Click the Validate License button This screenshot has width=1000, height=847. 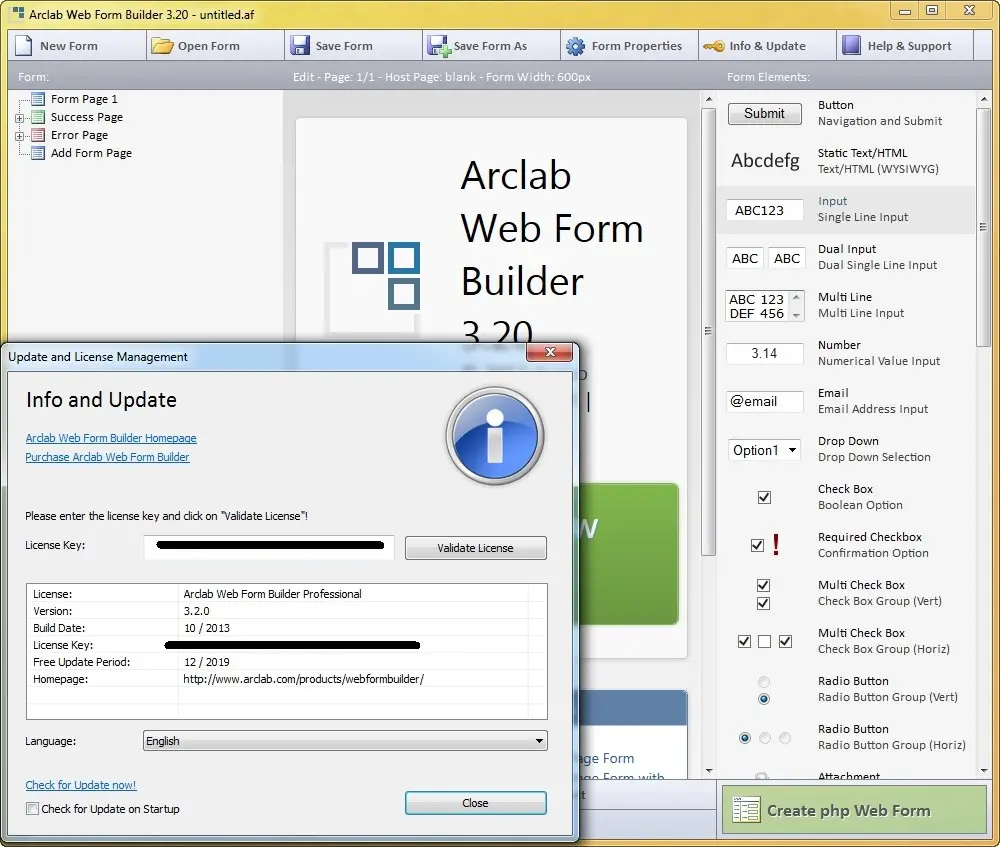(475, 548)
